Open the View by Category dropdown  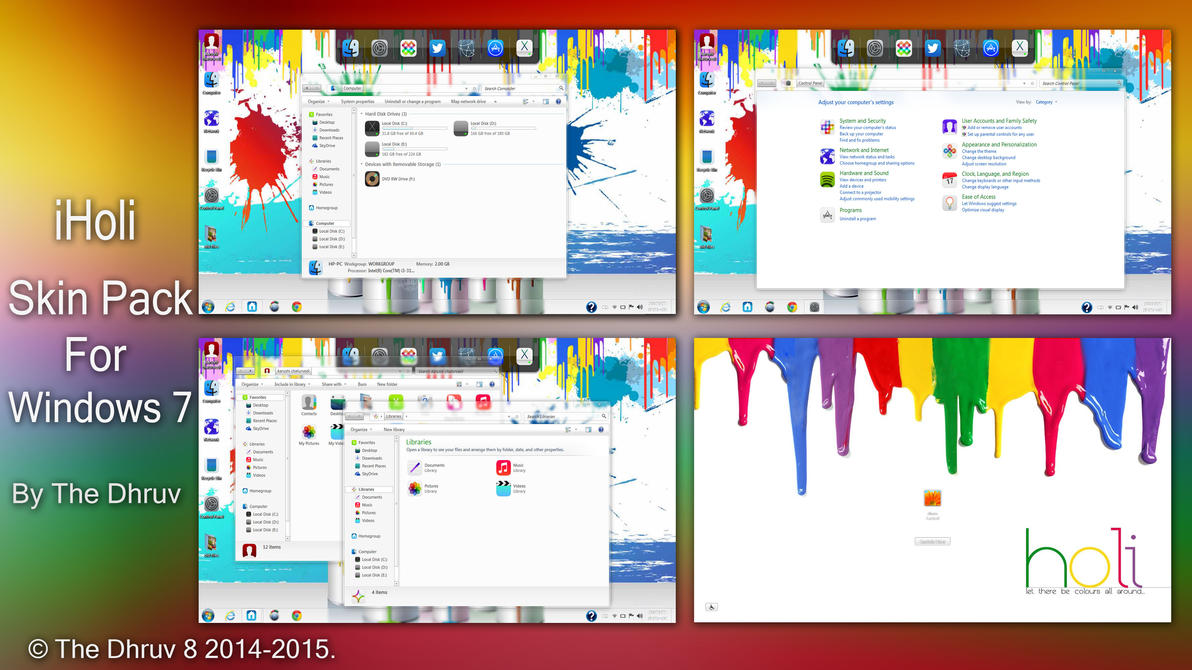tap(1046, 102)
